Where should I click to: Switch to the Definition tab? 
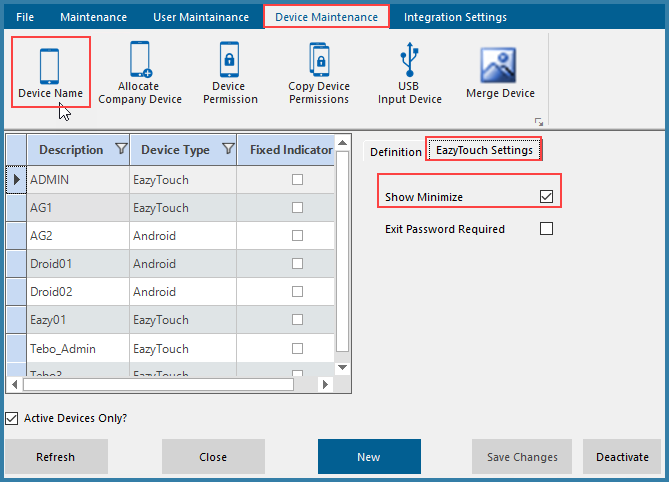[x=396, y=152]
